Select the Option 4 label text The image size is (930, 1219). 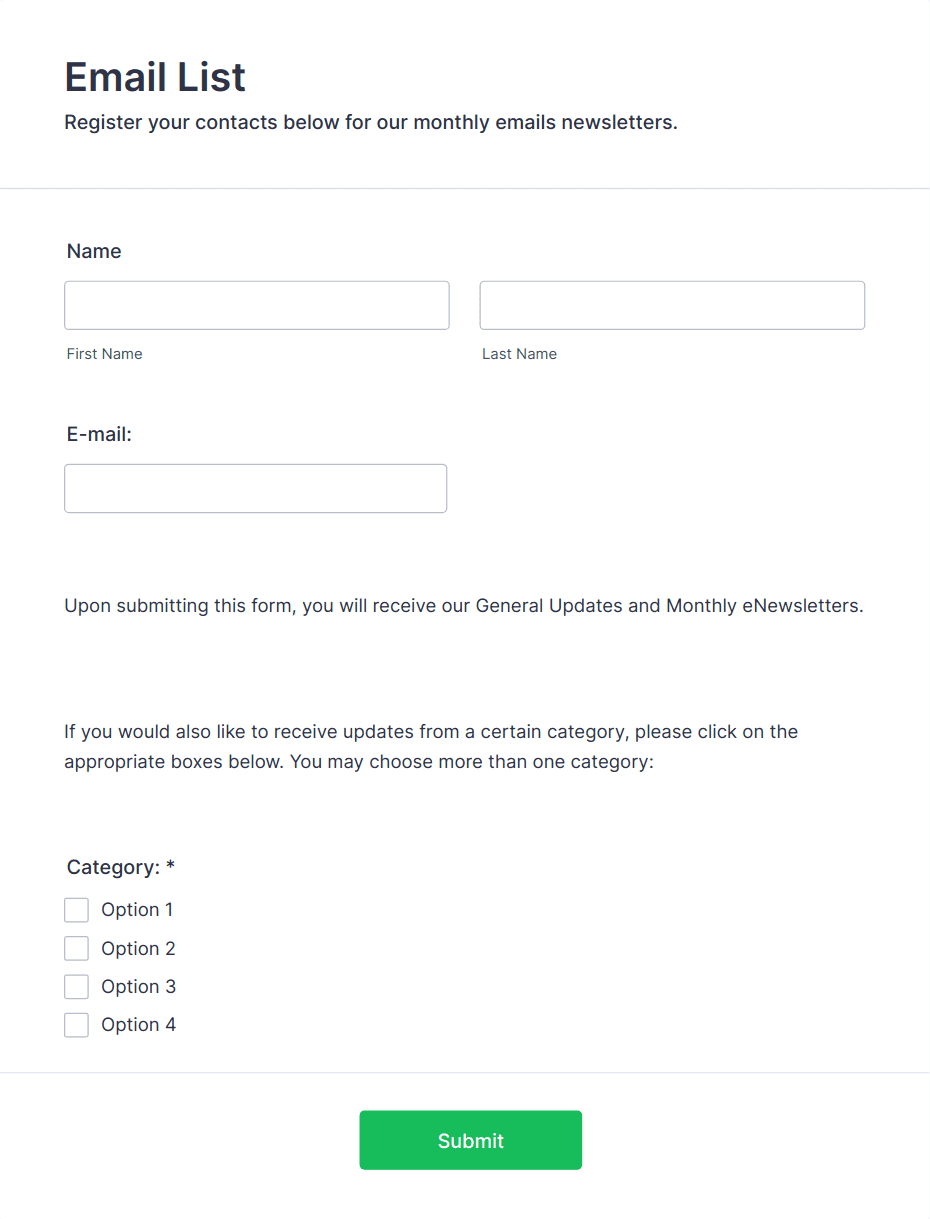click(138, 1024)
